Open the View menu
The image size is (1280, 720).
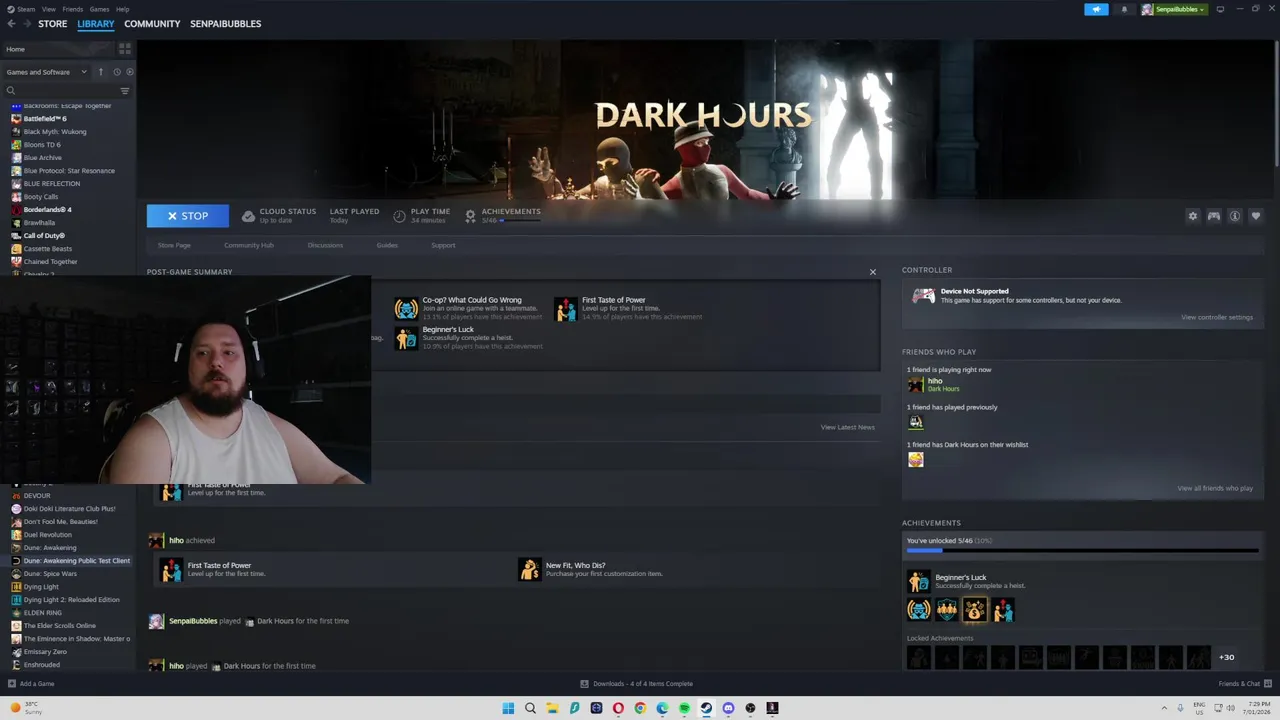[x=49, y=9]
